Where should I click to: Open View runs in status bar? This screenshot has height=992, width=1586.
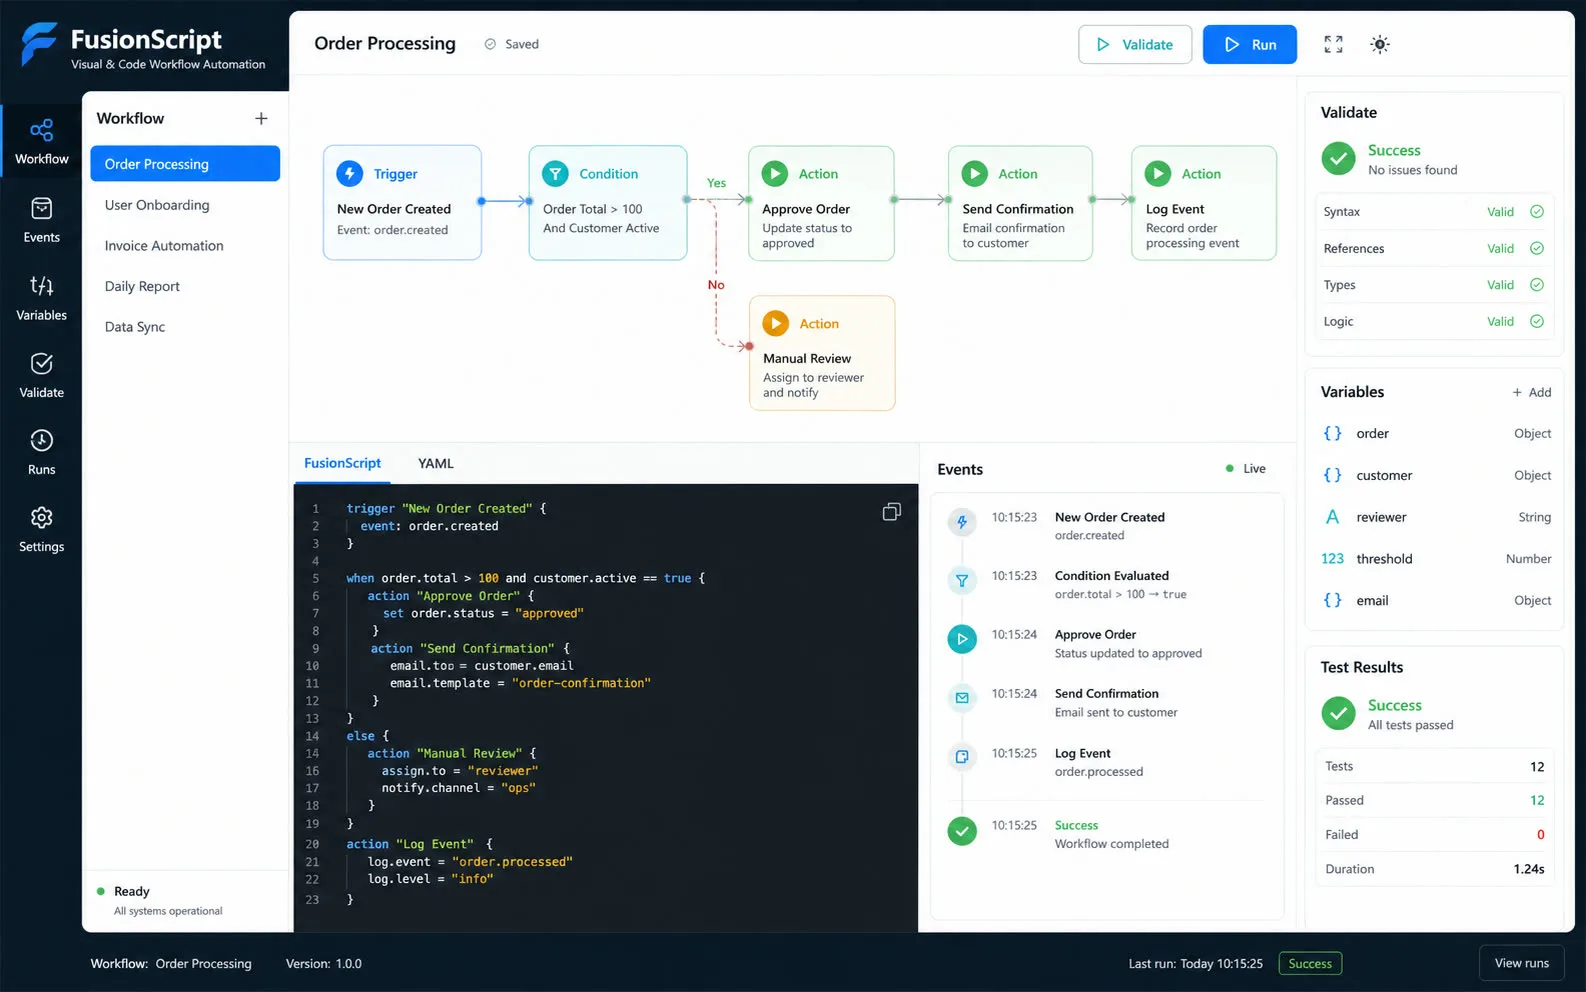(1521, 963)
